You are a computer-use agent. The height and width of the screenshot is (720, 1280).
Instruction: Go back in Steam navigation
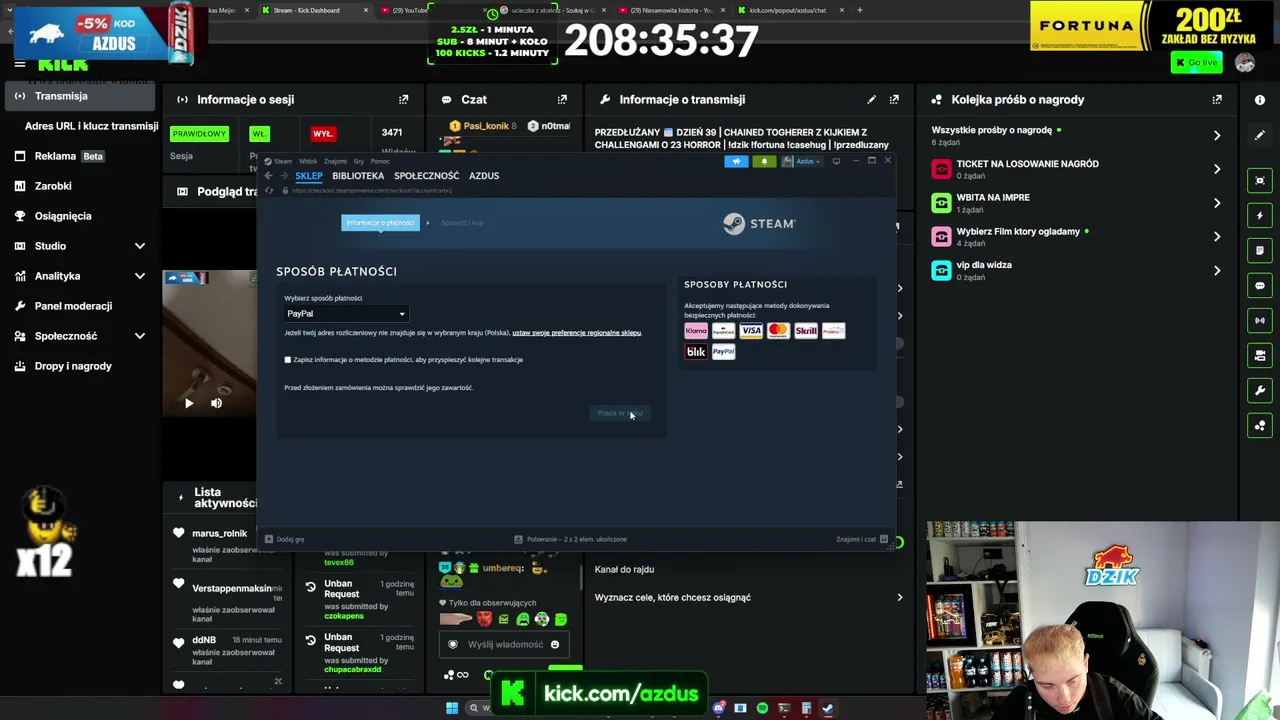pos(268,176)
